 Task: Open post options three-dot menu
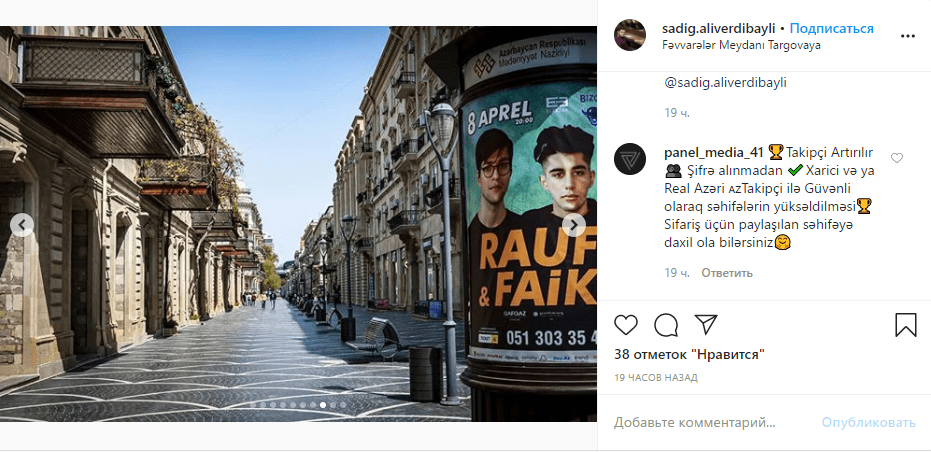908,36
